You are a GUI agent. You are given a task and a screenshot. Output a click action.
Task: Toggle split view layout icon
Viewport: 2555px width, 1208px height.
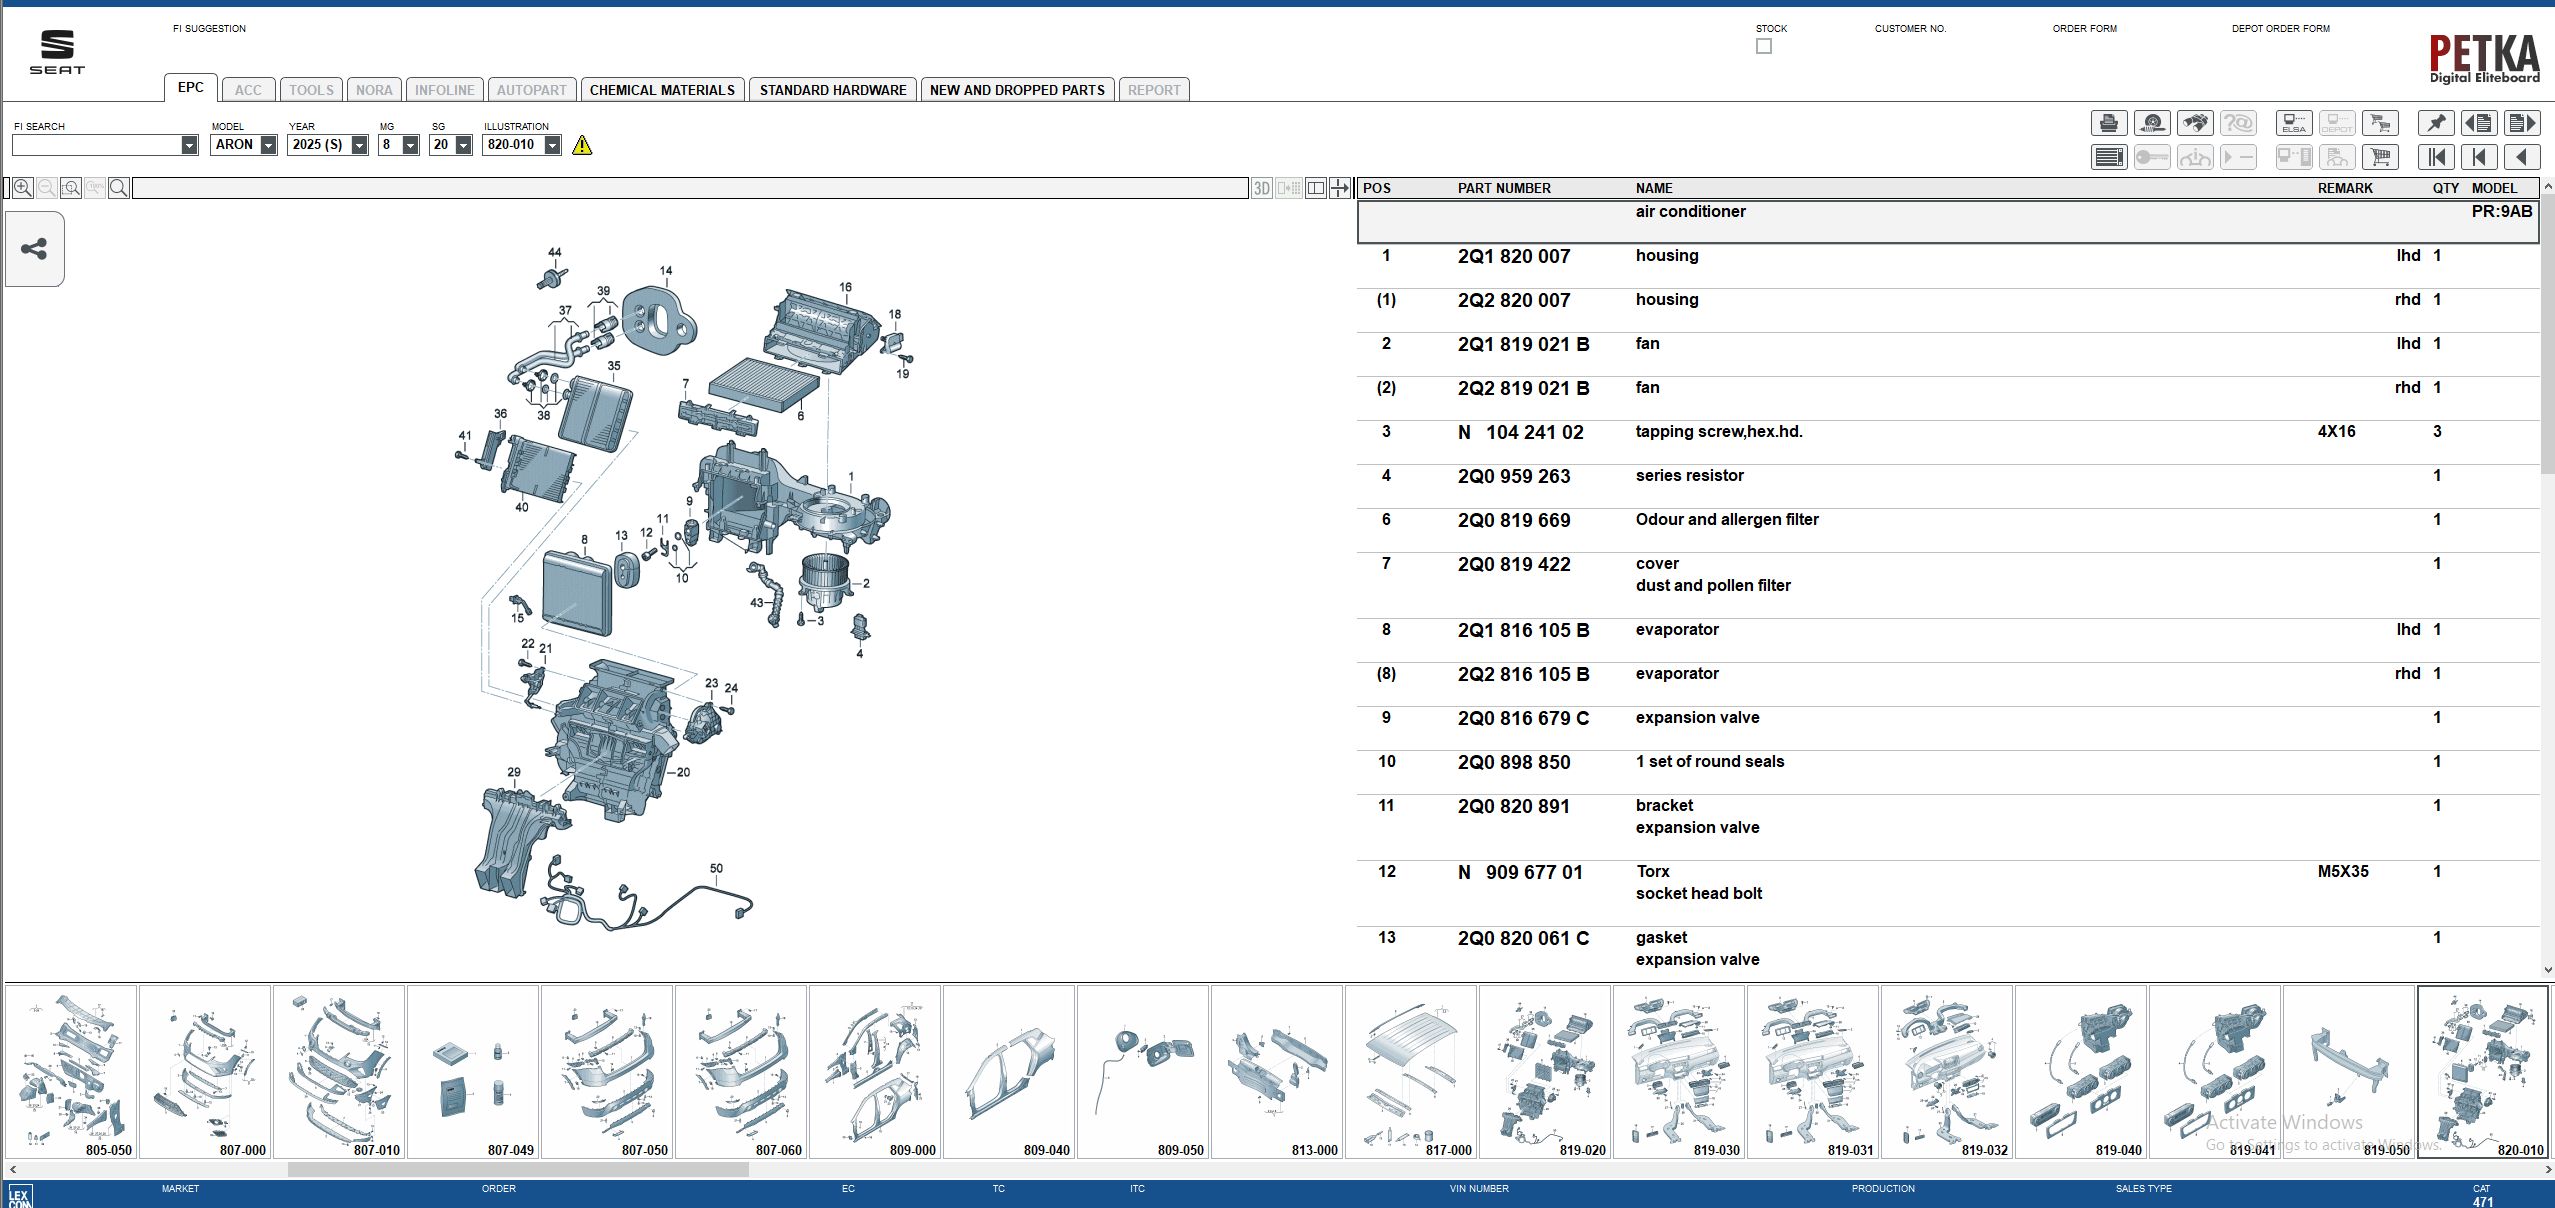tap(1316, 188)
